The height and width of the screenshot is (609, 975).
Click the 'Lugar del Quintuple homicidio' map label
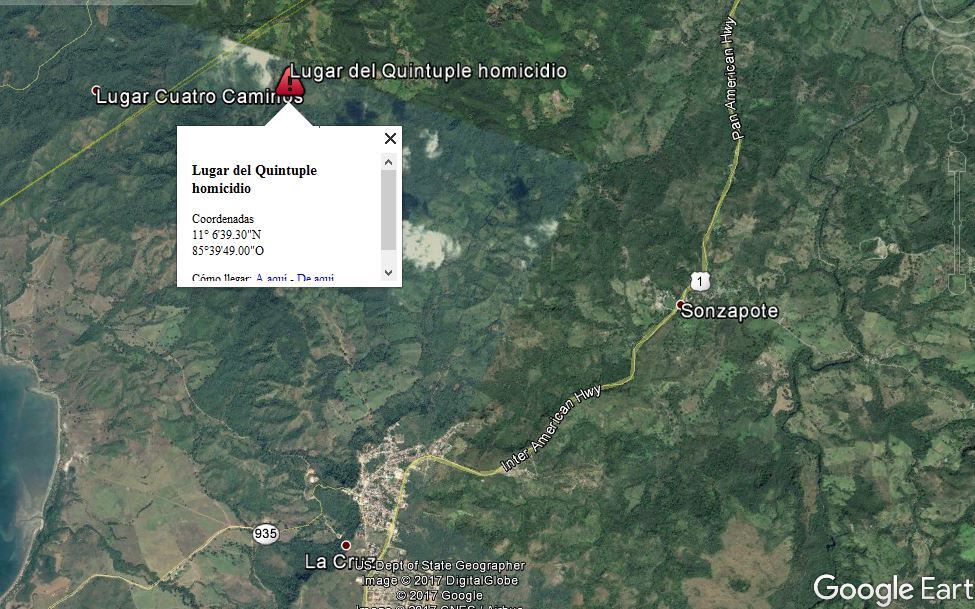coord(428,71)
